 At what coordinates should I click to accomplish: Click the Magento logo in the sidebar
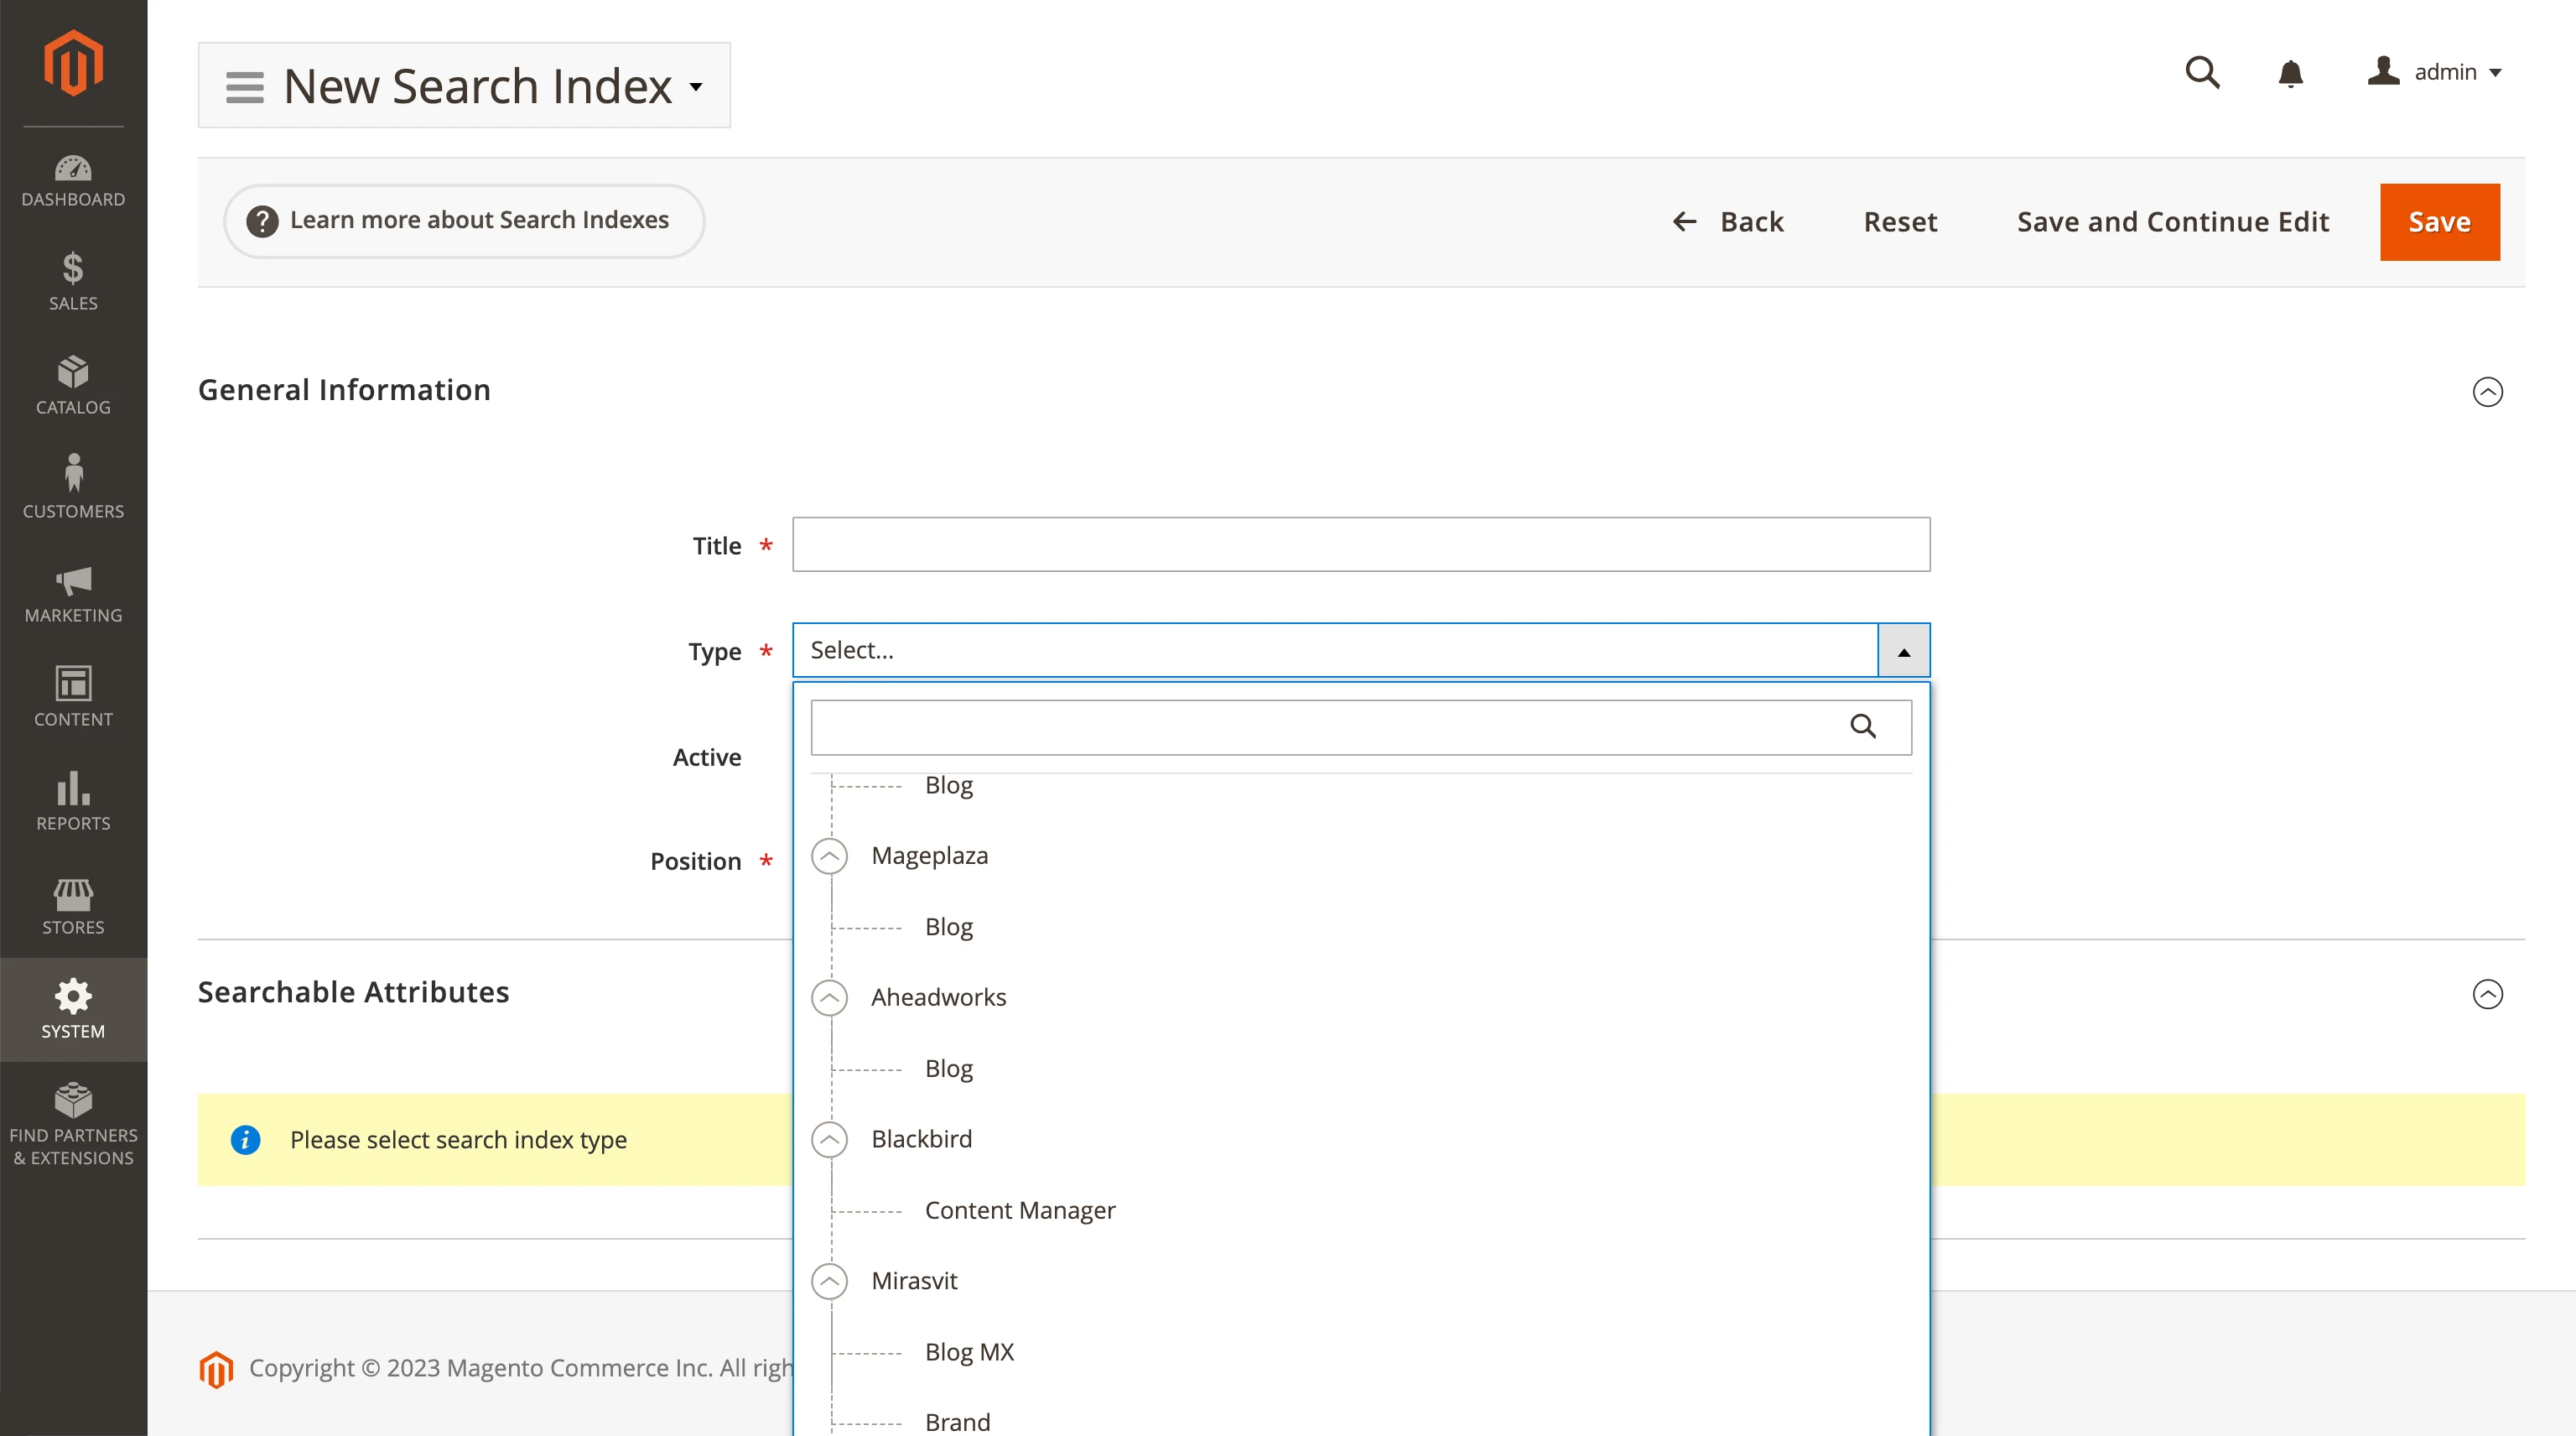point(73,63)
